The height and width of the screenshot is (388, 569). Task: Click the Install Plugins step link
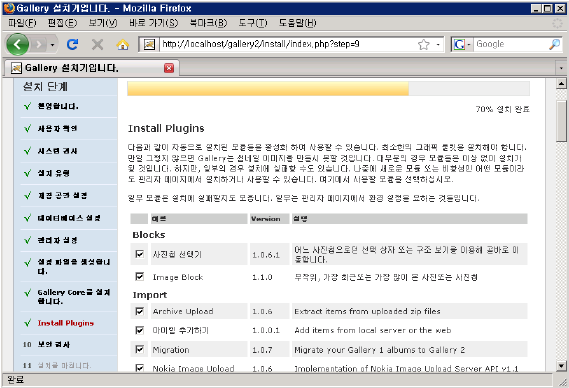coord(66,323)
